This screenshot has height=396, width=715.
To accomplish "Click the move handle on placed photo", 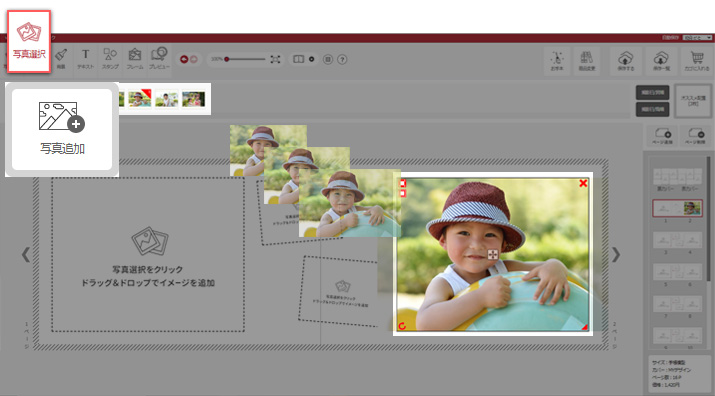I will [x=493, y=254].
